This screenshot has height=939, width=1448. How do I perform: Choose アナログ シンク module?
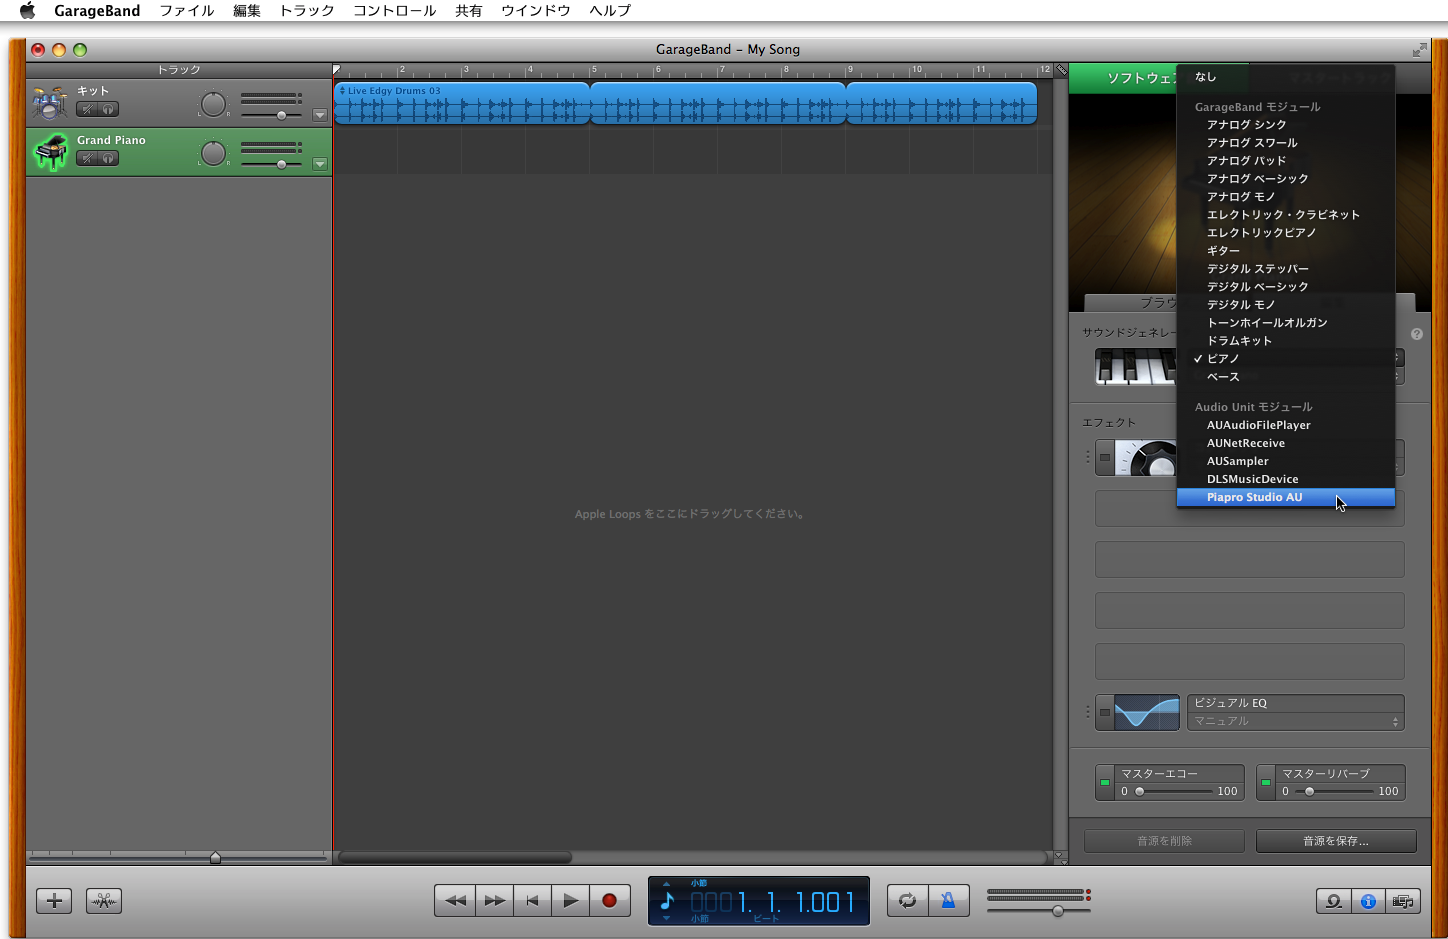1286,125
